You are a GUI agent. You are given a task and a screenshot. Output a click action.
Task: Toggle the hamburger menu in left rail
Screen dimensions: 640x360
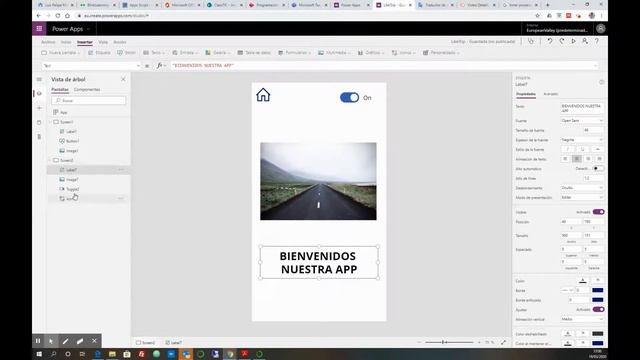(39, 79)
